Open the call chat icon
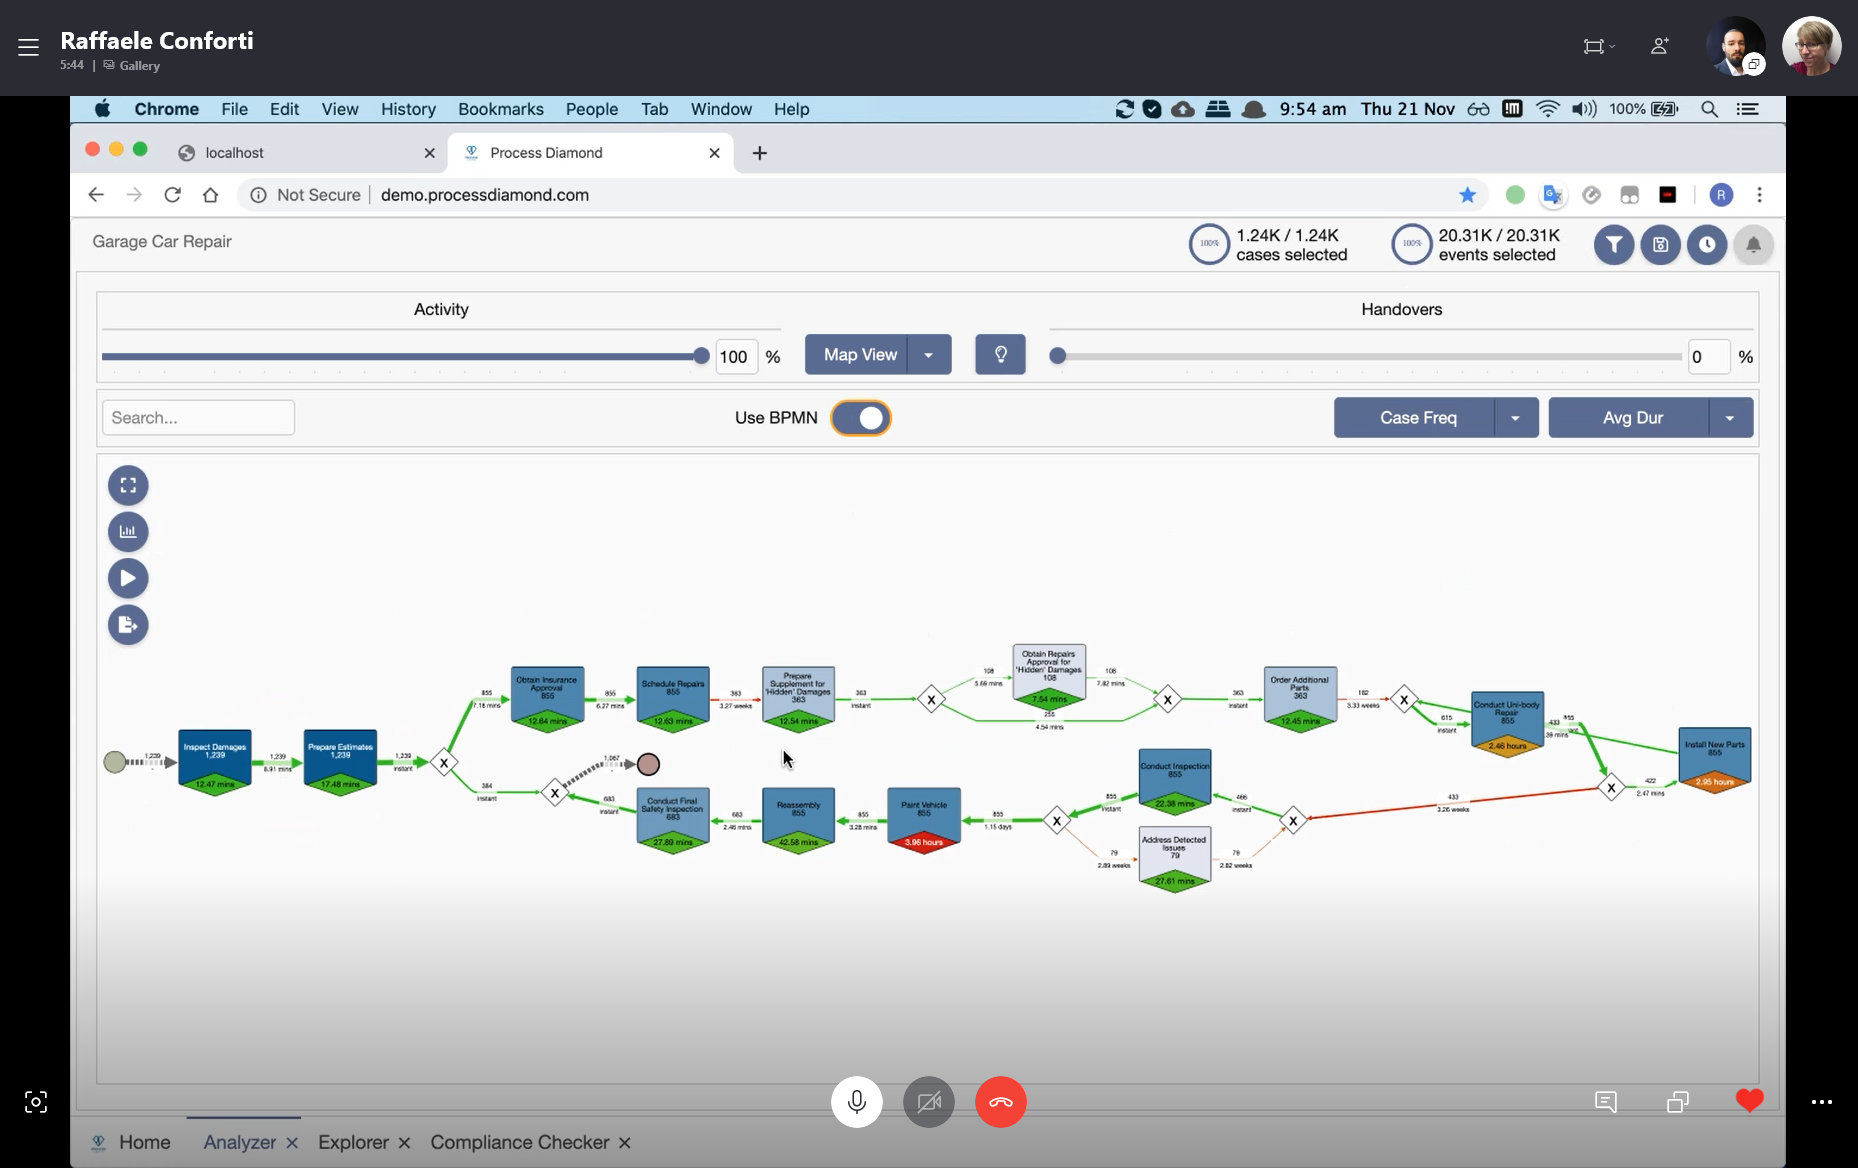The width and height of the screenshot is (1858, 1168). point(1606,1102)
